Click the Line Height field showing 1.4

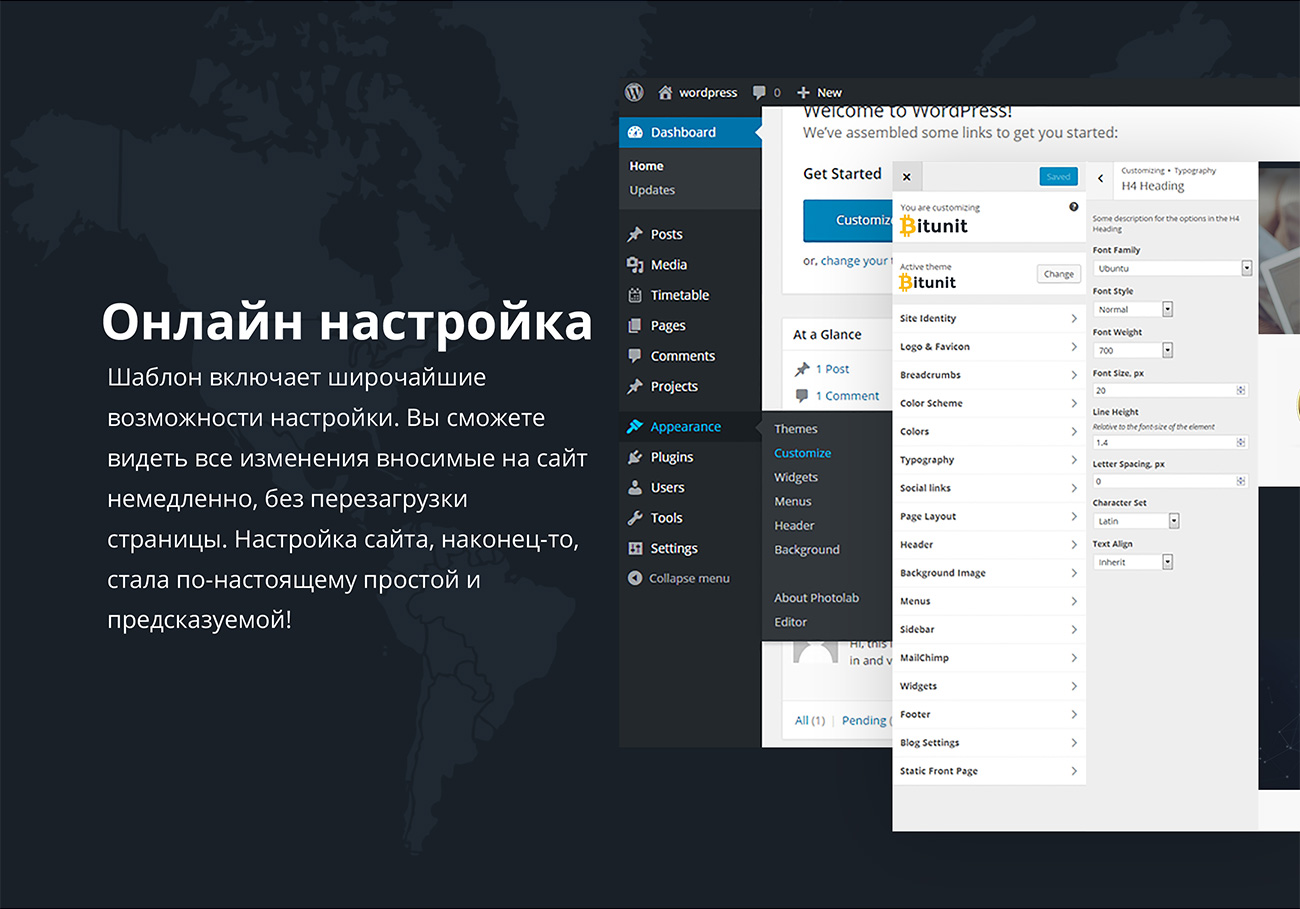click(1170, 442)
